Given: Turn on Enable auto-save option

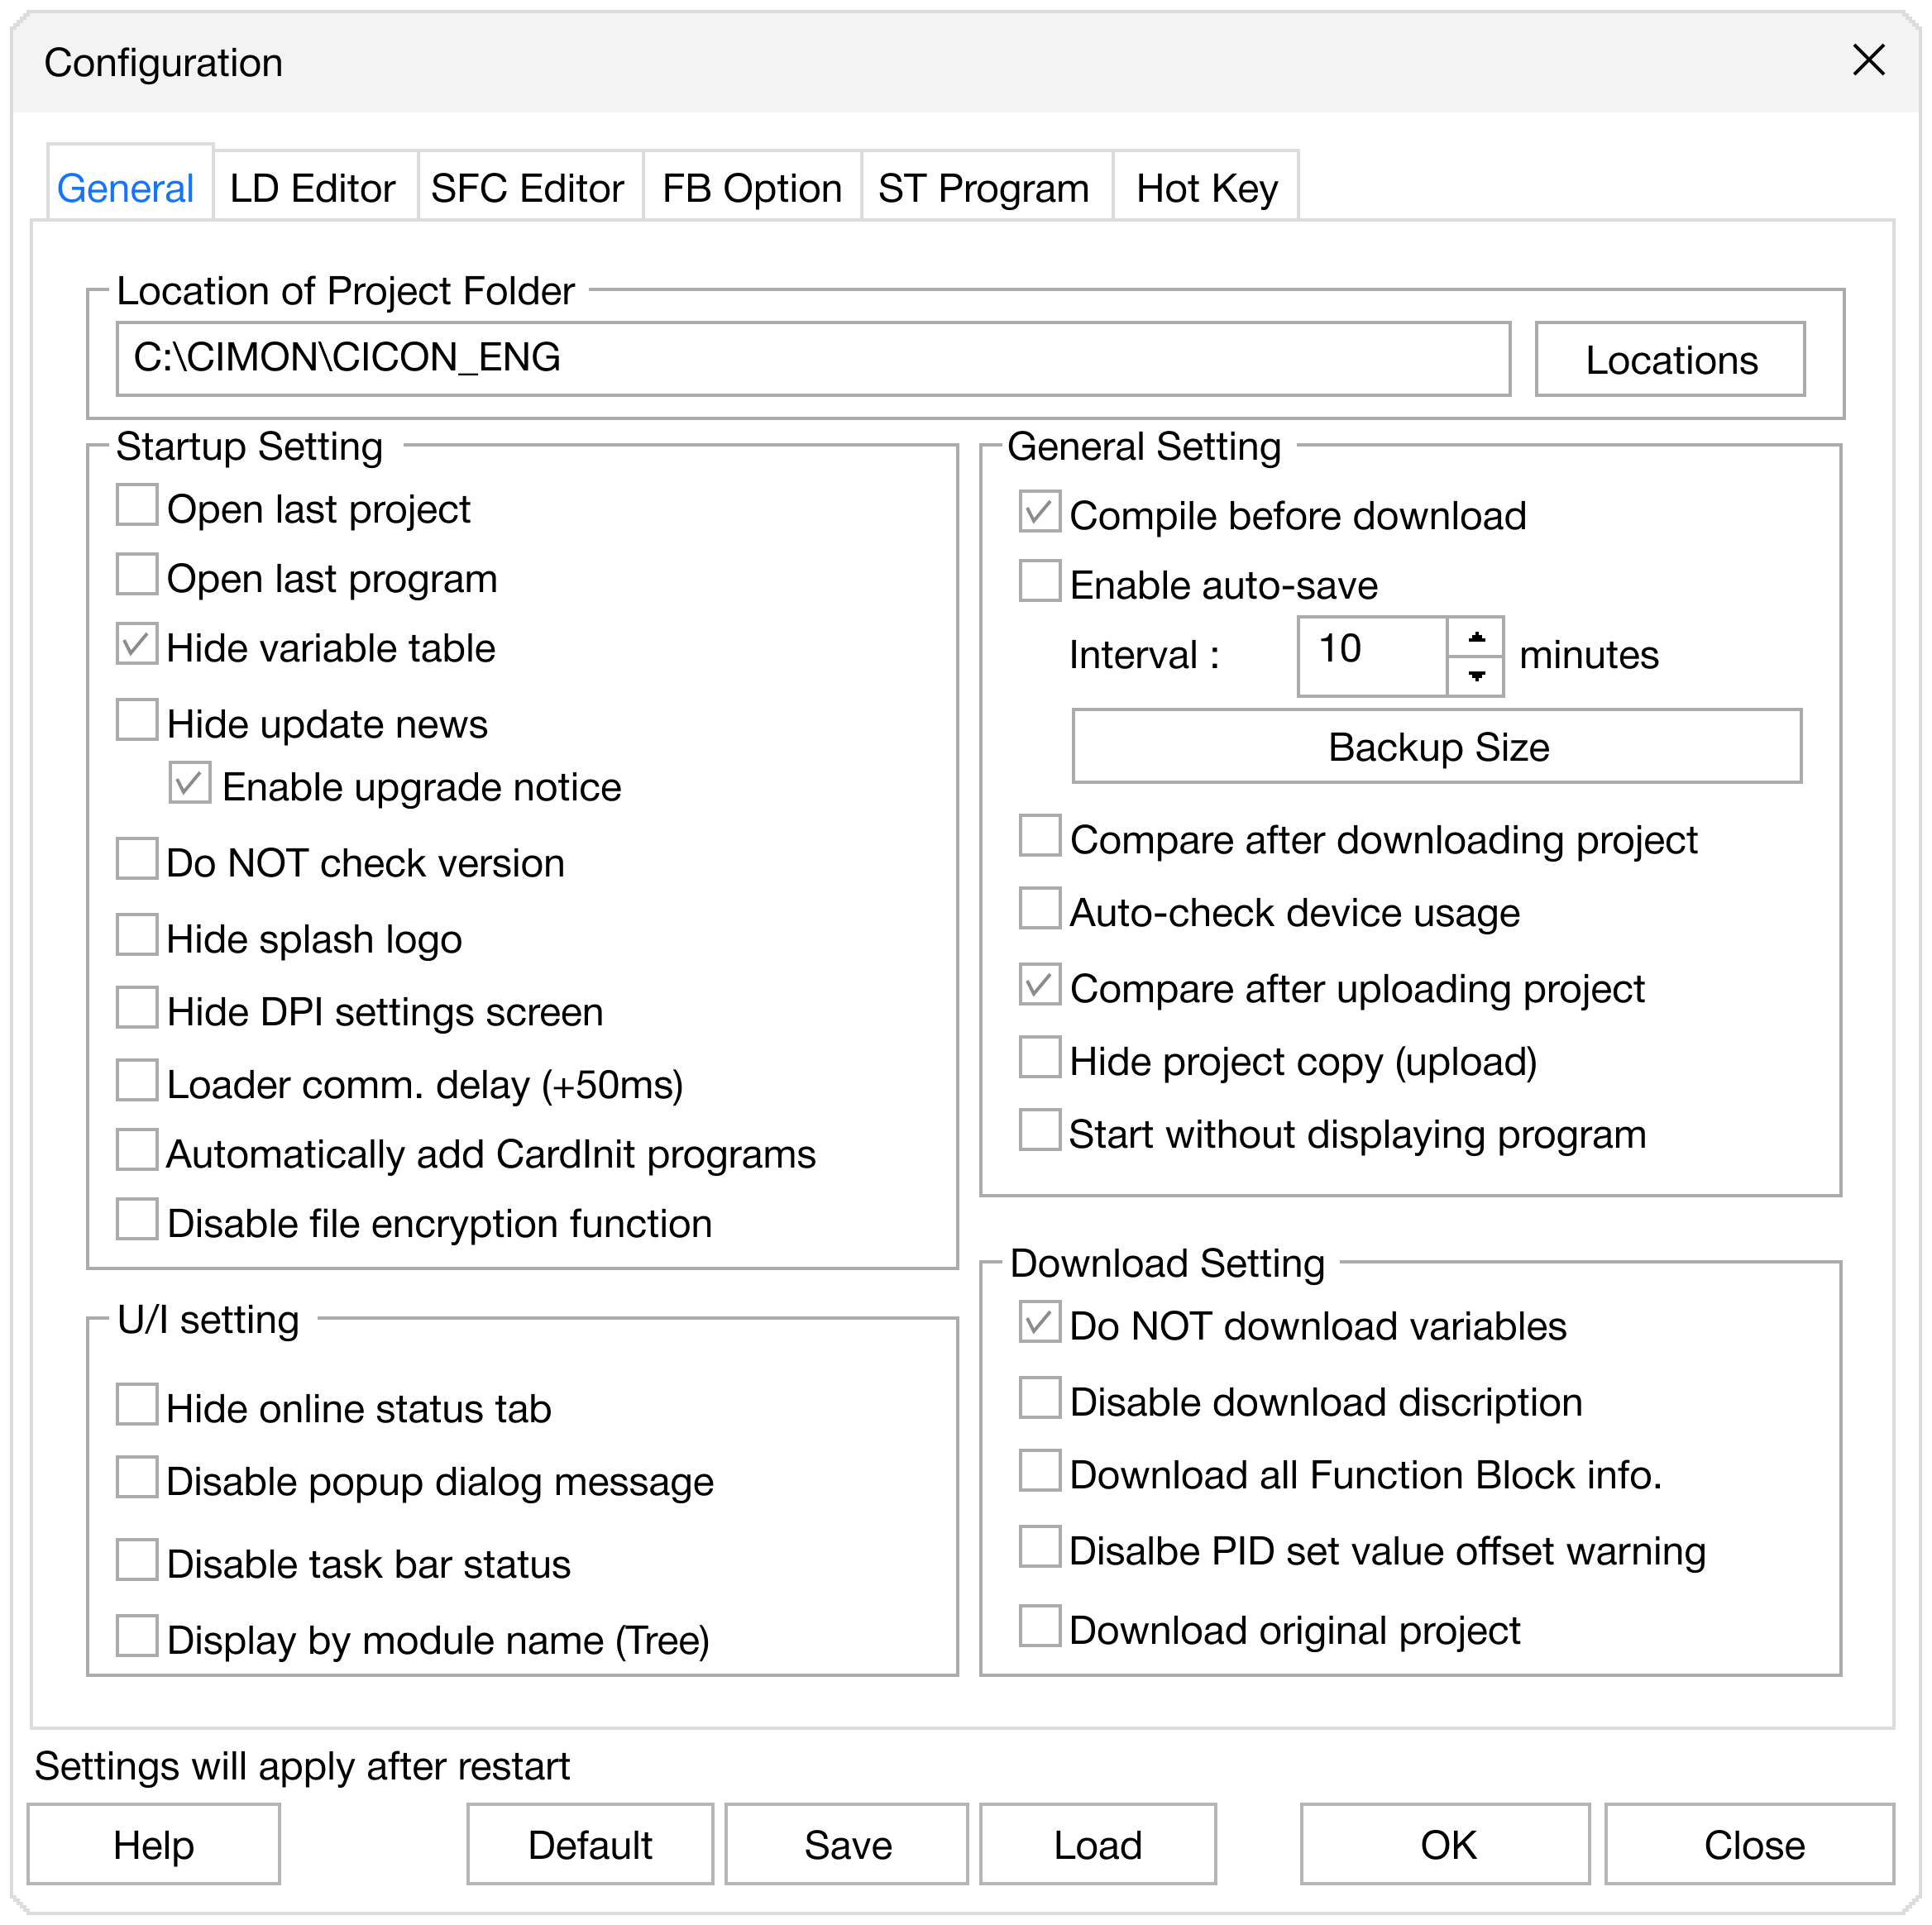Looking at the screenshot, I should pyautogui.click(x=1039, y=581).
